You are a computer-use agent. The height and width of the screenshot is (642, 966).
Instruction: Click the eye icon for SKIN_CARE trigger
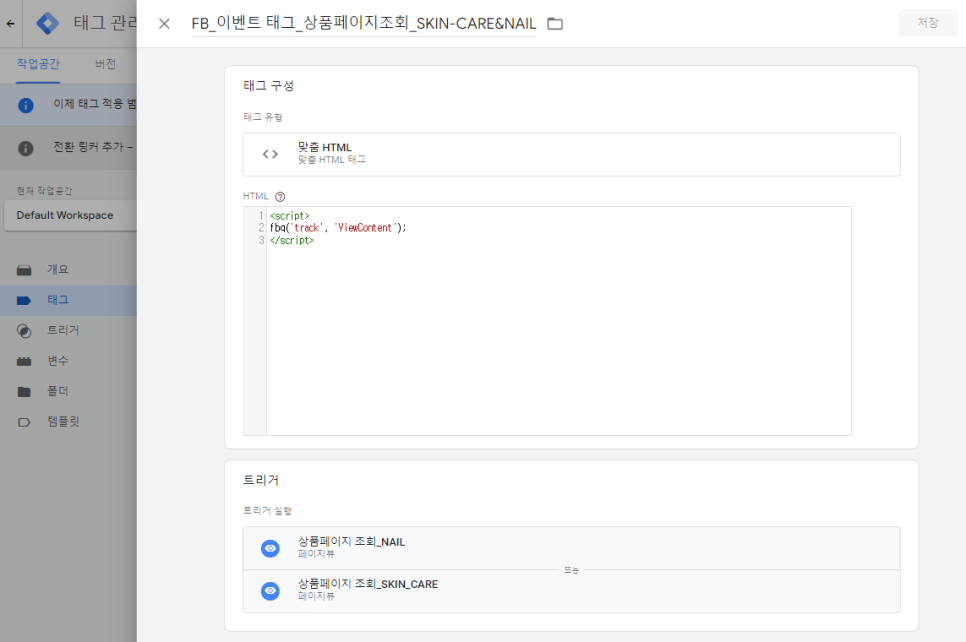(270, 591)
